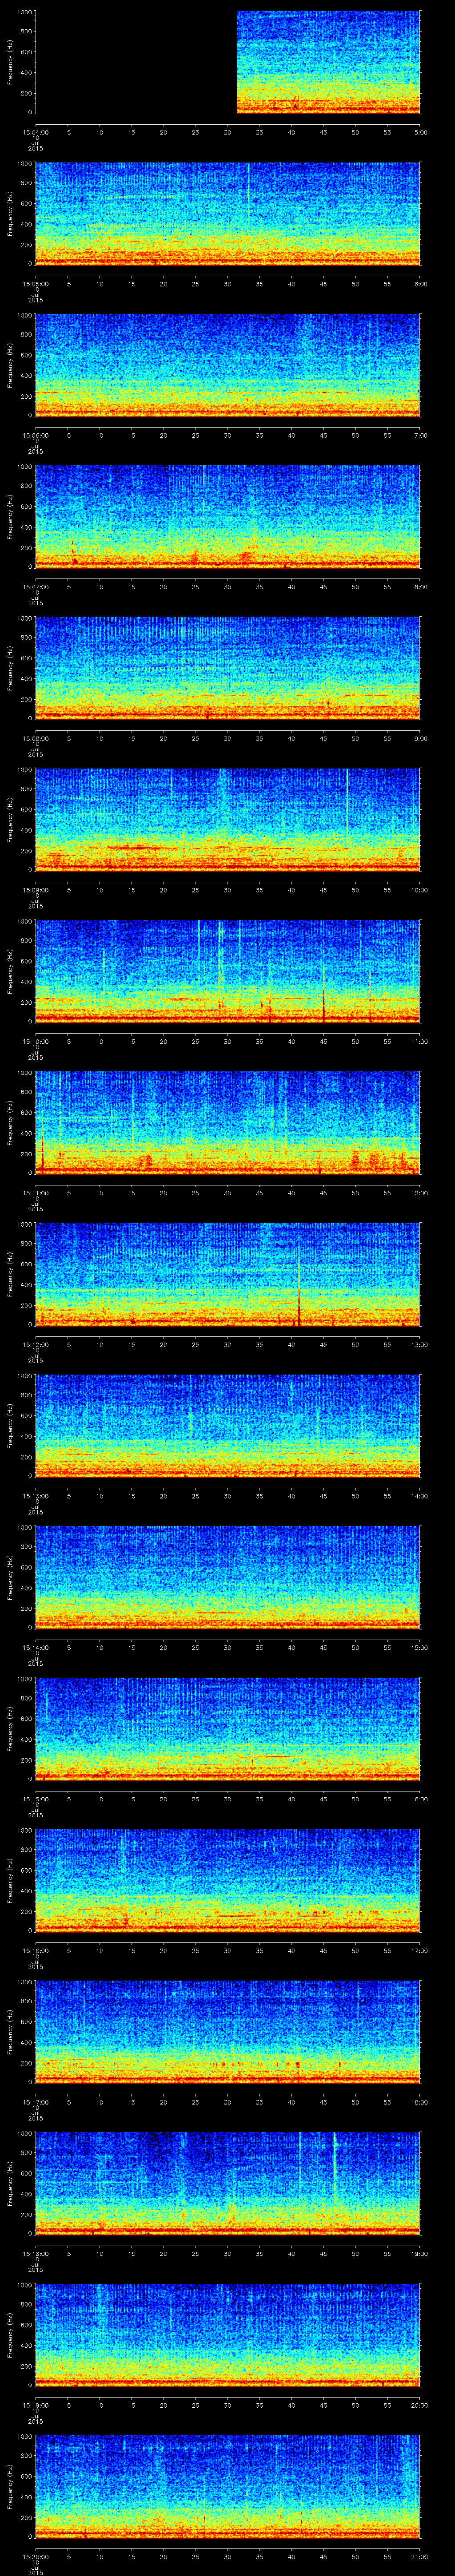This screenshot has width=455, height=2576.
Task: Select the 15:06:00 time axis label
Action: pyautogui.click(x=35, y=435)
